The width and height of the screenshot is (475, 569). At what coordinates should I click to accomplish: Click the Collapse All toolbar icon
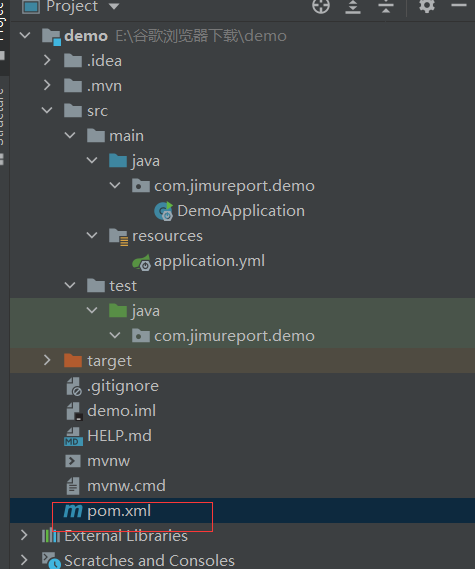[386, 6]
